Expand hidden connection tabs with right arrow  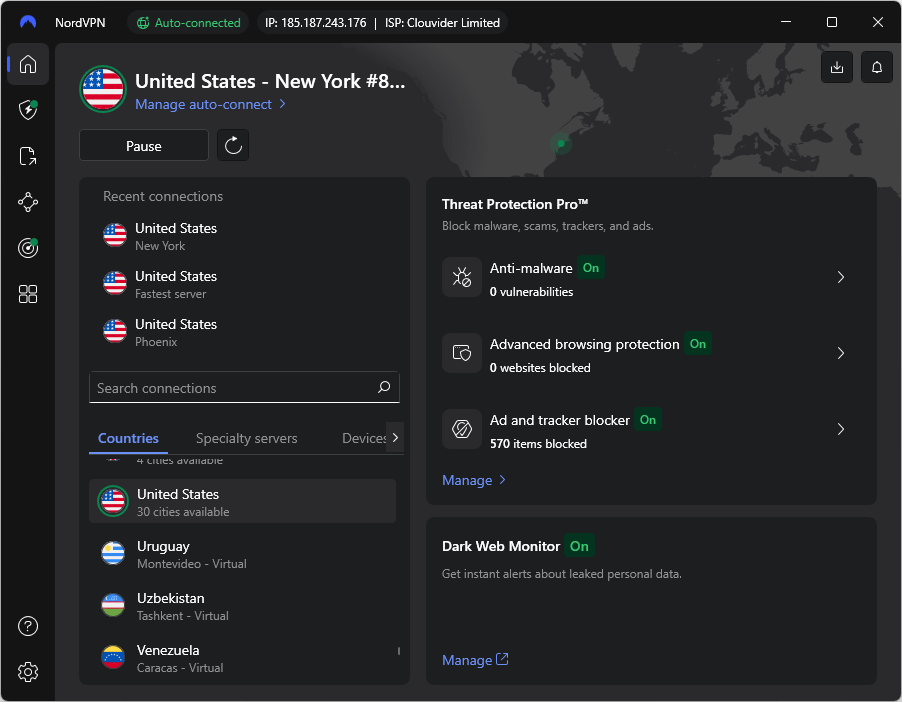coord(395,437)
